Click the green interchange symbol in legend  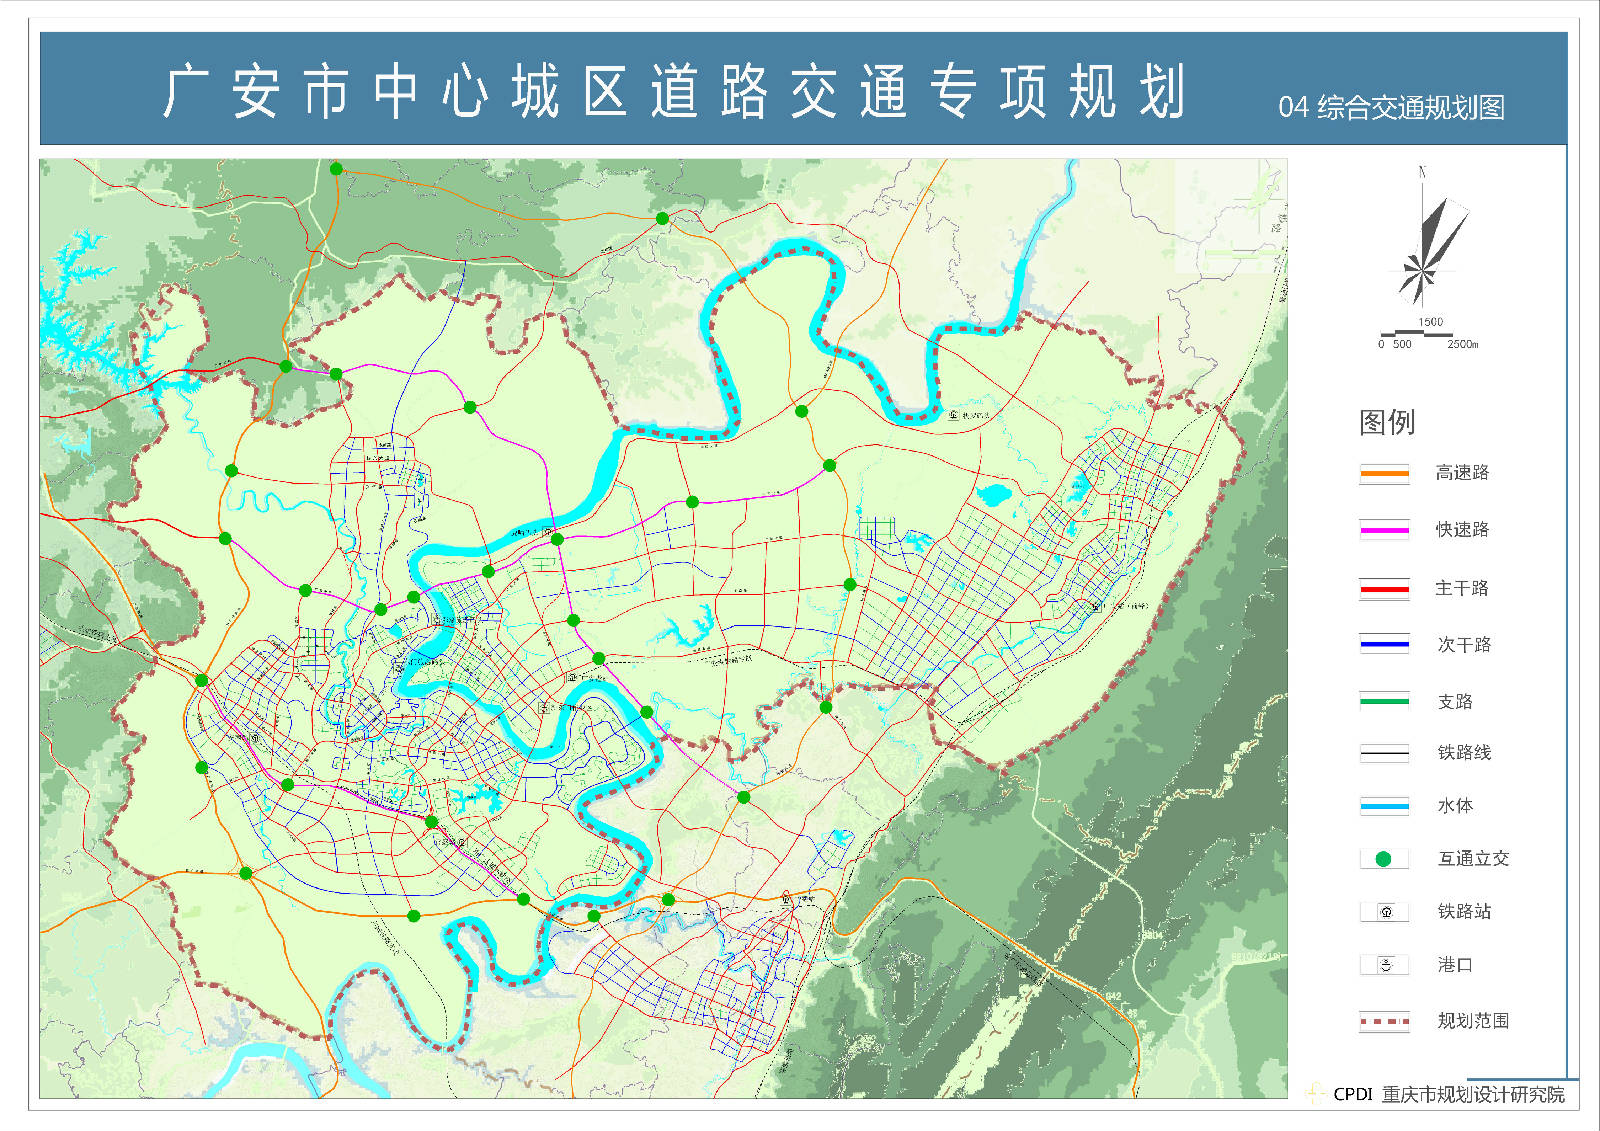pos(1384,859)
